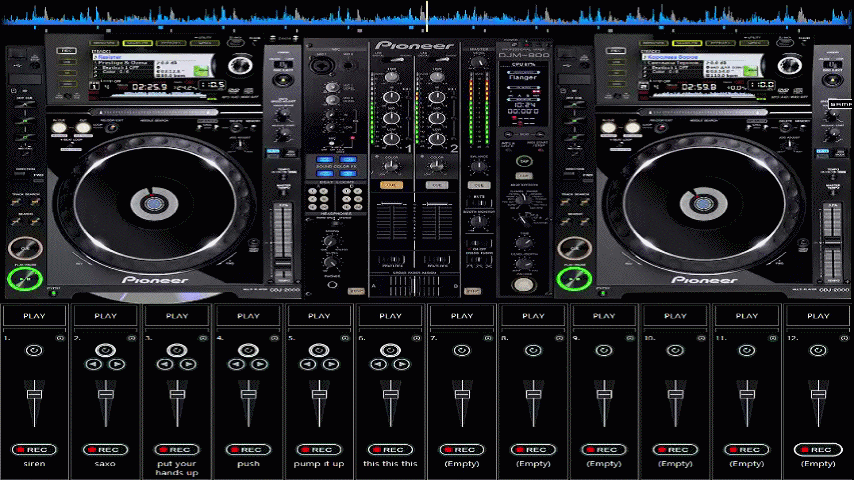854x480 pixels.
Task: Click left deck rotary browse knob
Action: point(240,66)
